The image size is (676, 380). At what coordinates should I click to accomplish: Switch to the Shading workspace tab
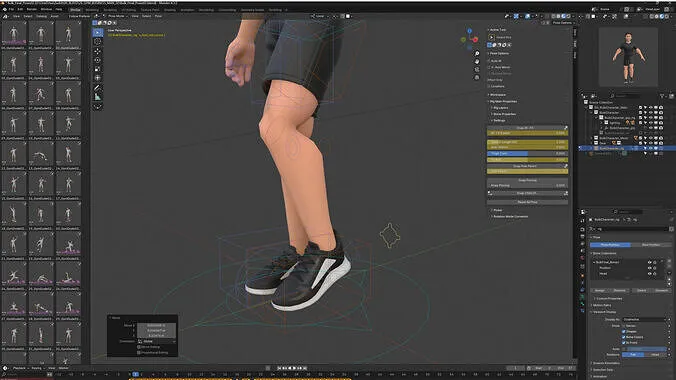[170, 9]
